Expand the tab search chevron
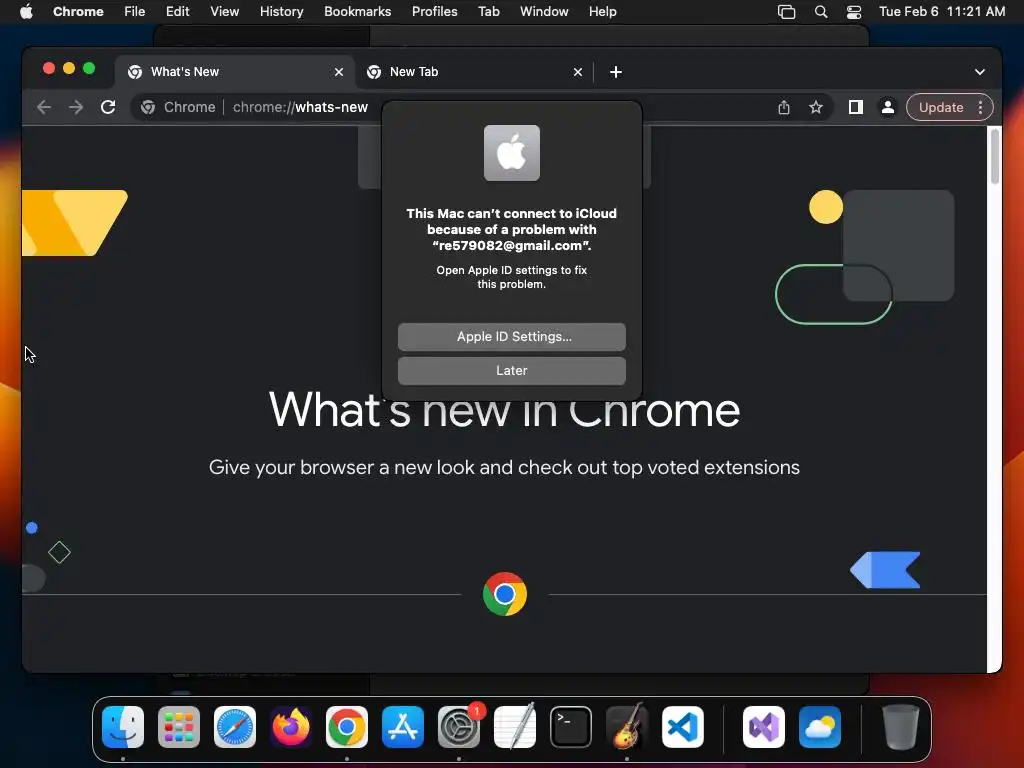 980,72
